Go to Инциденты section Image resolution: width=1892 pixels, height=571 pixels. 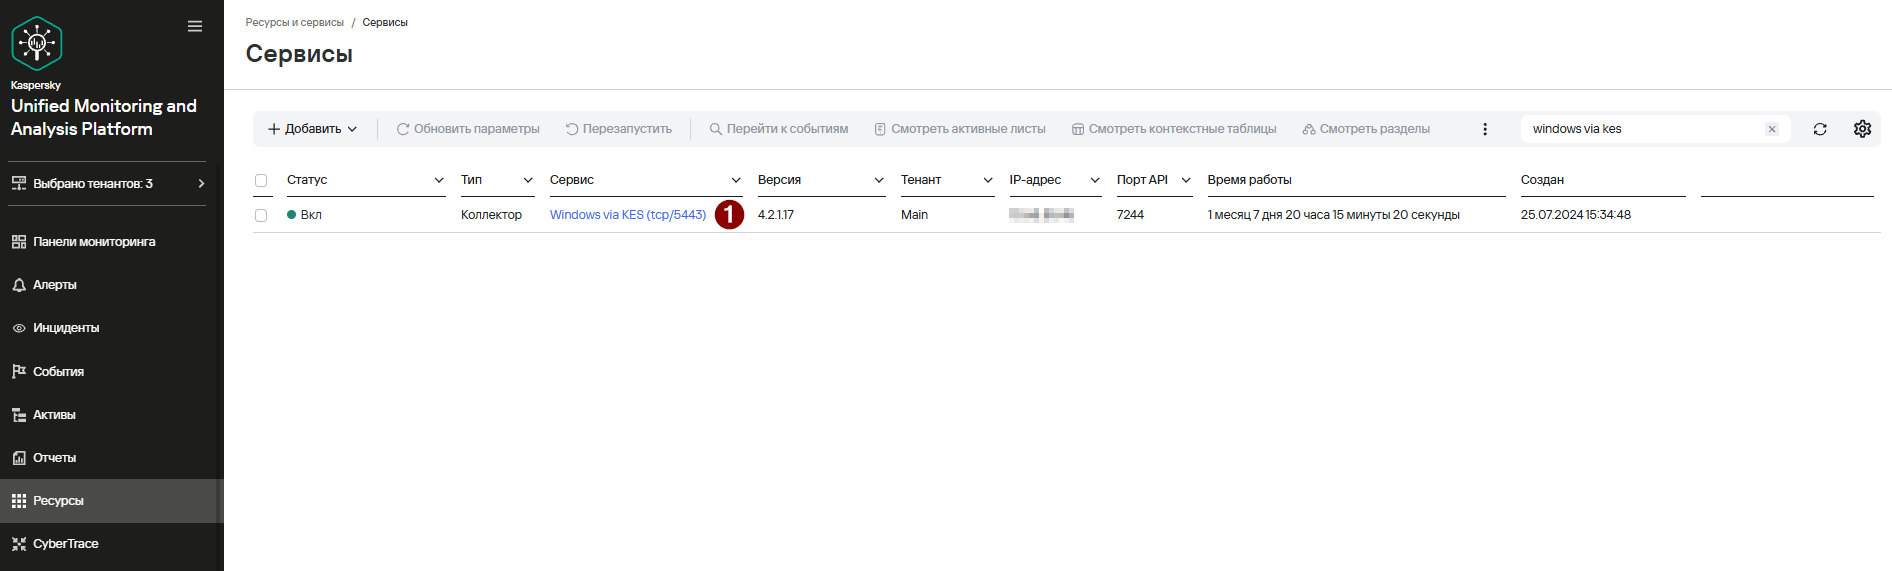coord(66,328)
